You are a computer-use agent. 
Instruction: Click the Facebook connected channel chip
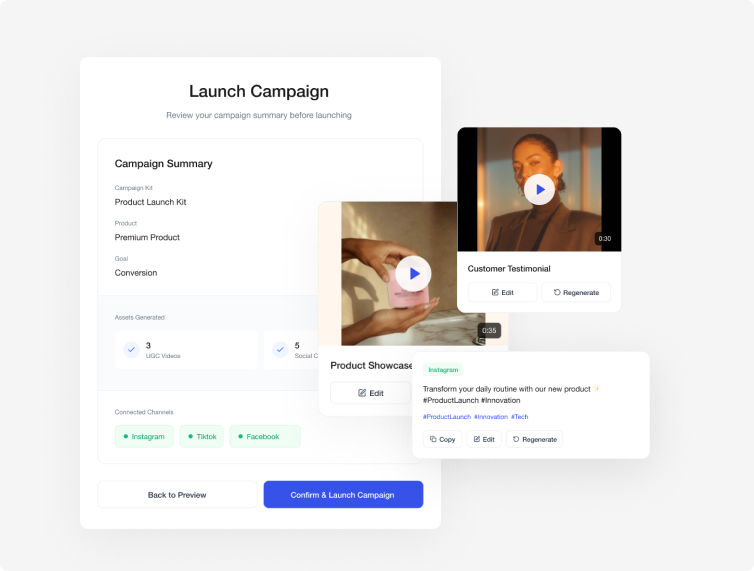tap(265, 436)
